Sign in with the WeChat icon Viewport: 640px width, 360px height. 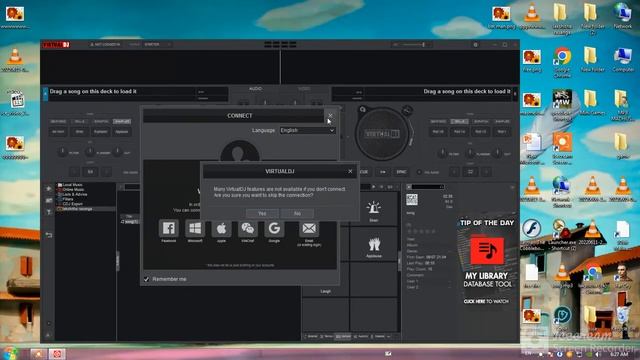[247, 228]
